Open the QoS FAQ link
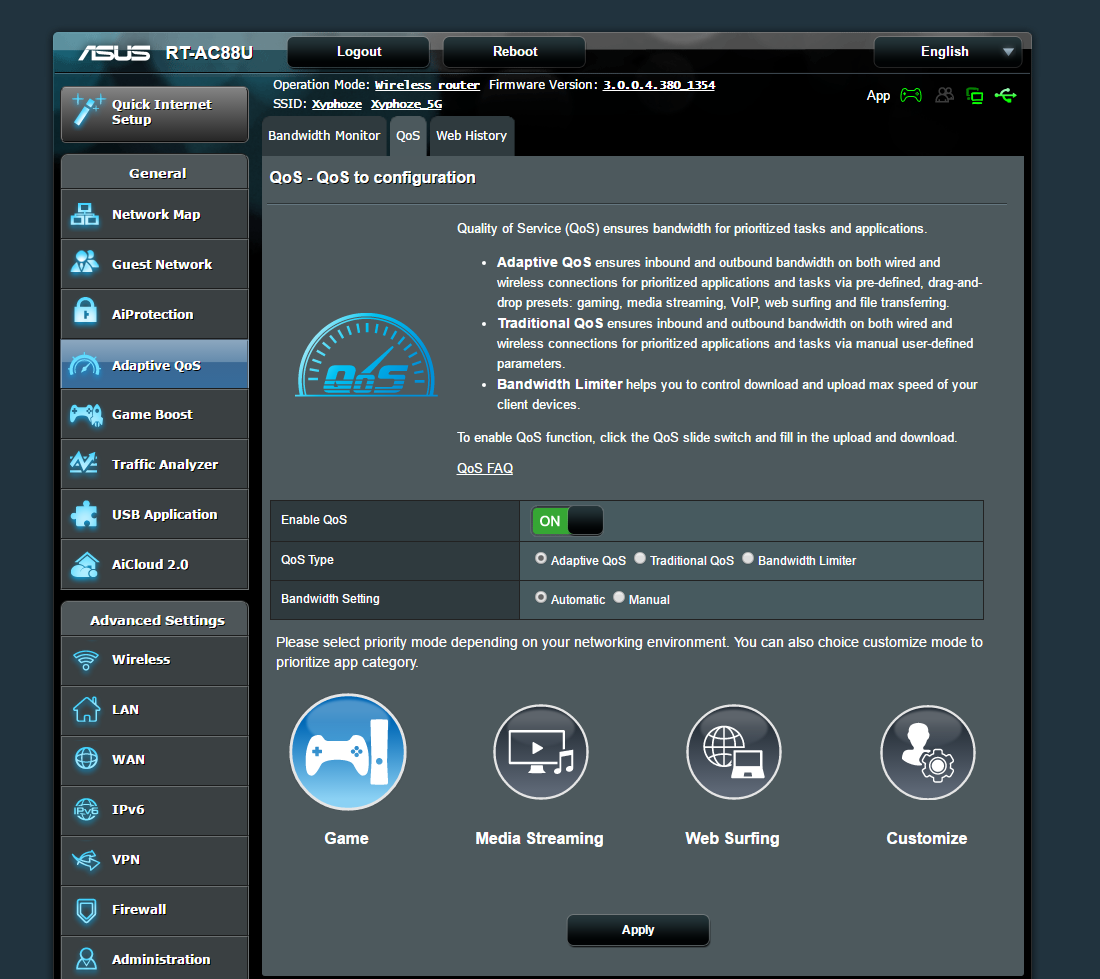Image resolution: width=1100 pixels, height=979 pixels. (485, 468)
